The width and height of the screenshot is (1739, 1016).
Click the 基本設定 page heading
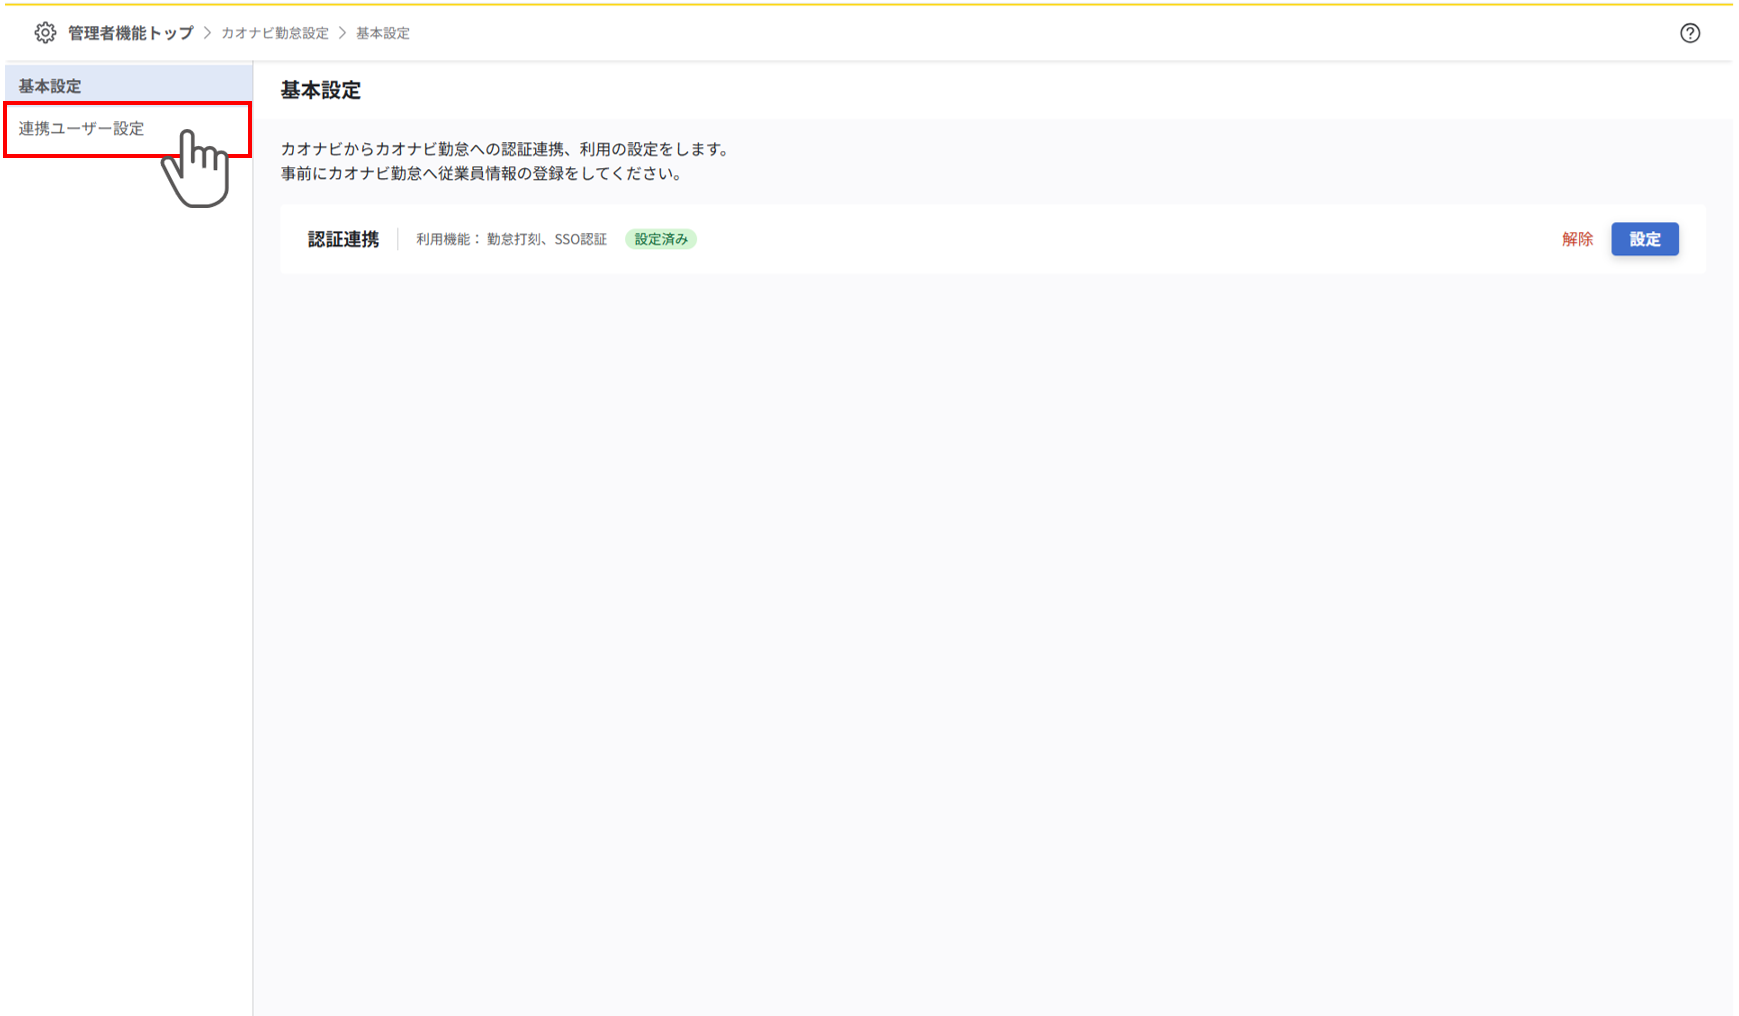321,90
